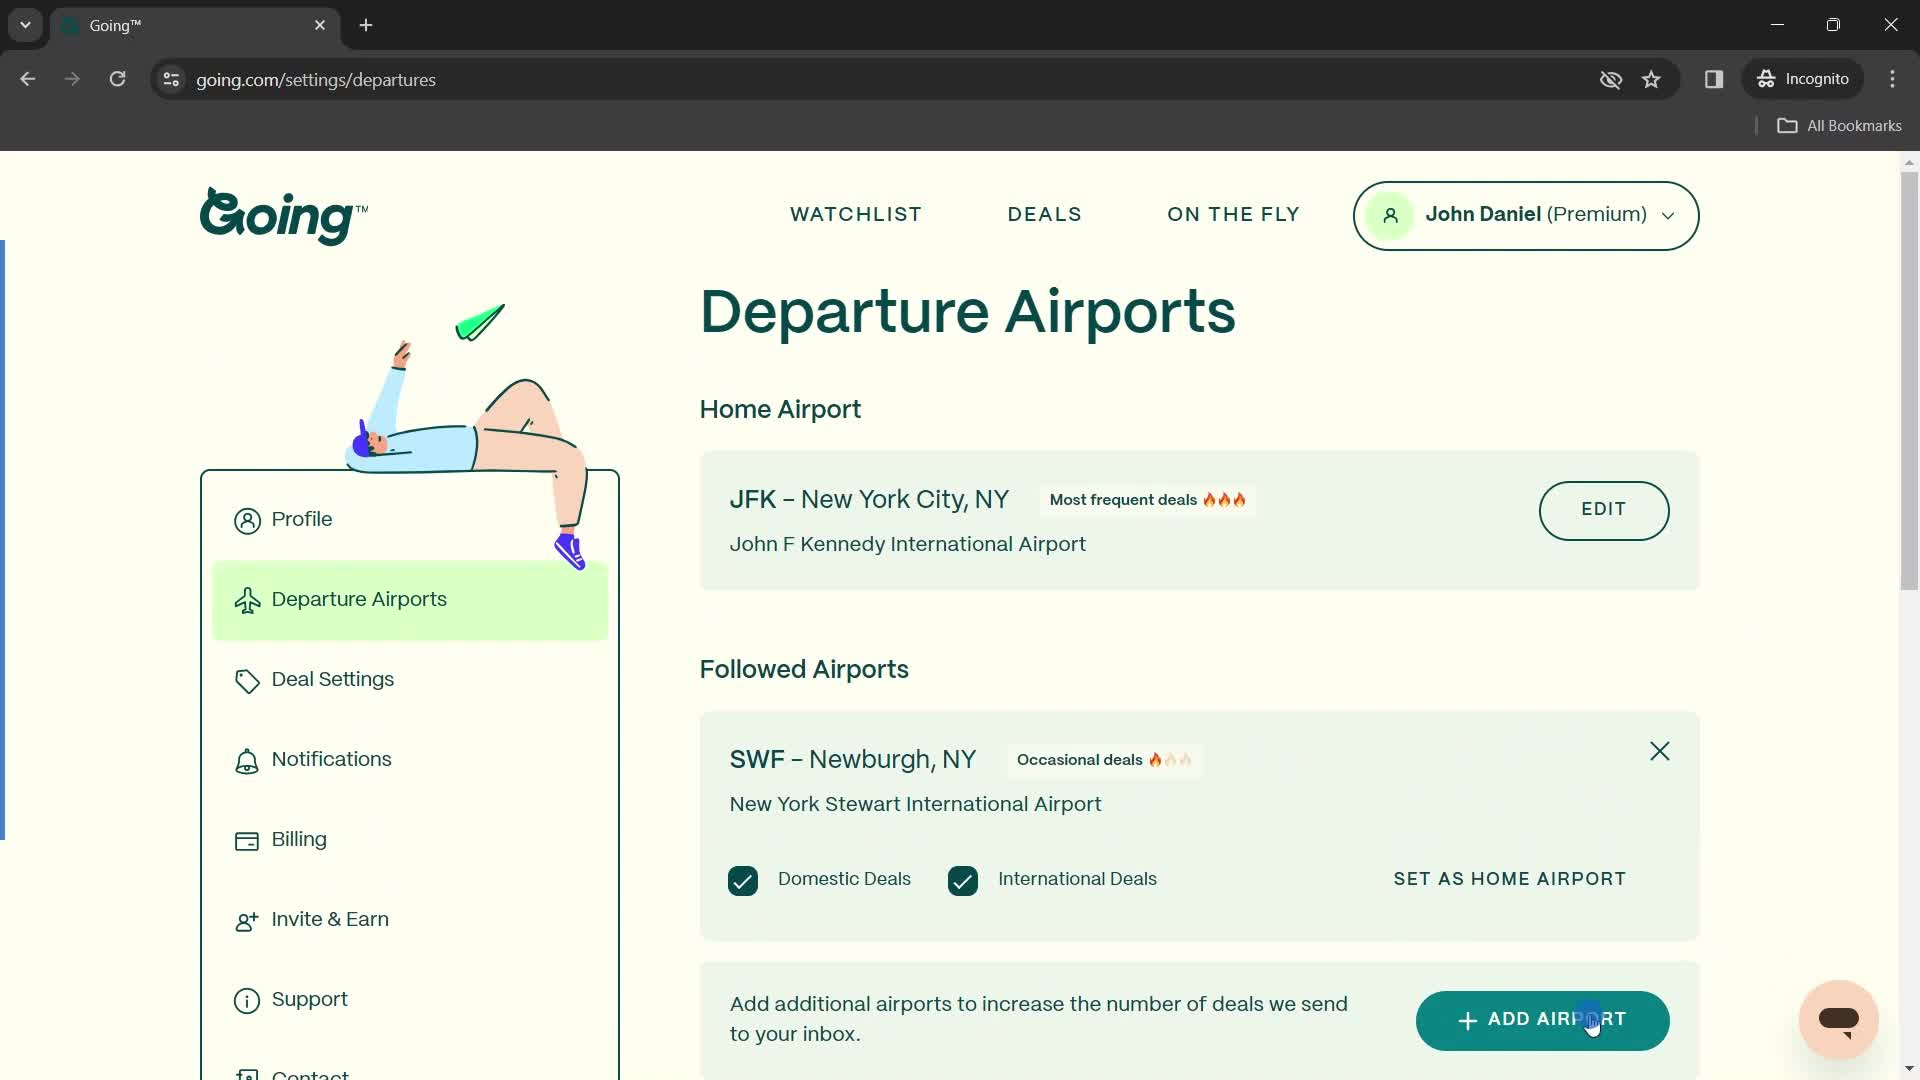Click the user avatar icon
The height and width of the screenshot is (1080, 1920).
[x=1390, y=215]
